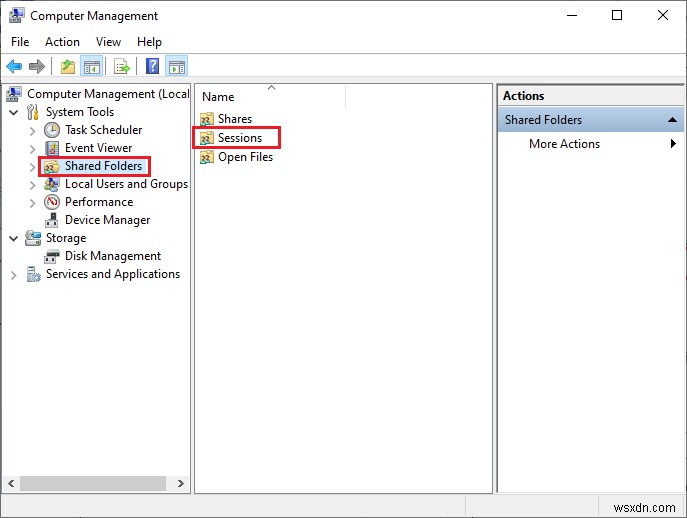Viewport: 687px width, 518px height.
Task: Click the Shares folder icon
Action: tap(207, 119)
